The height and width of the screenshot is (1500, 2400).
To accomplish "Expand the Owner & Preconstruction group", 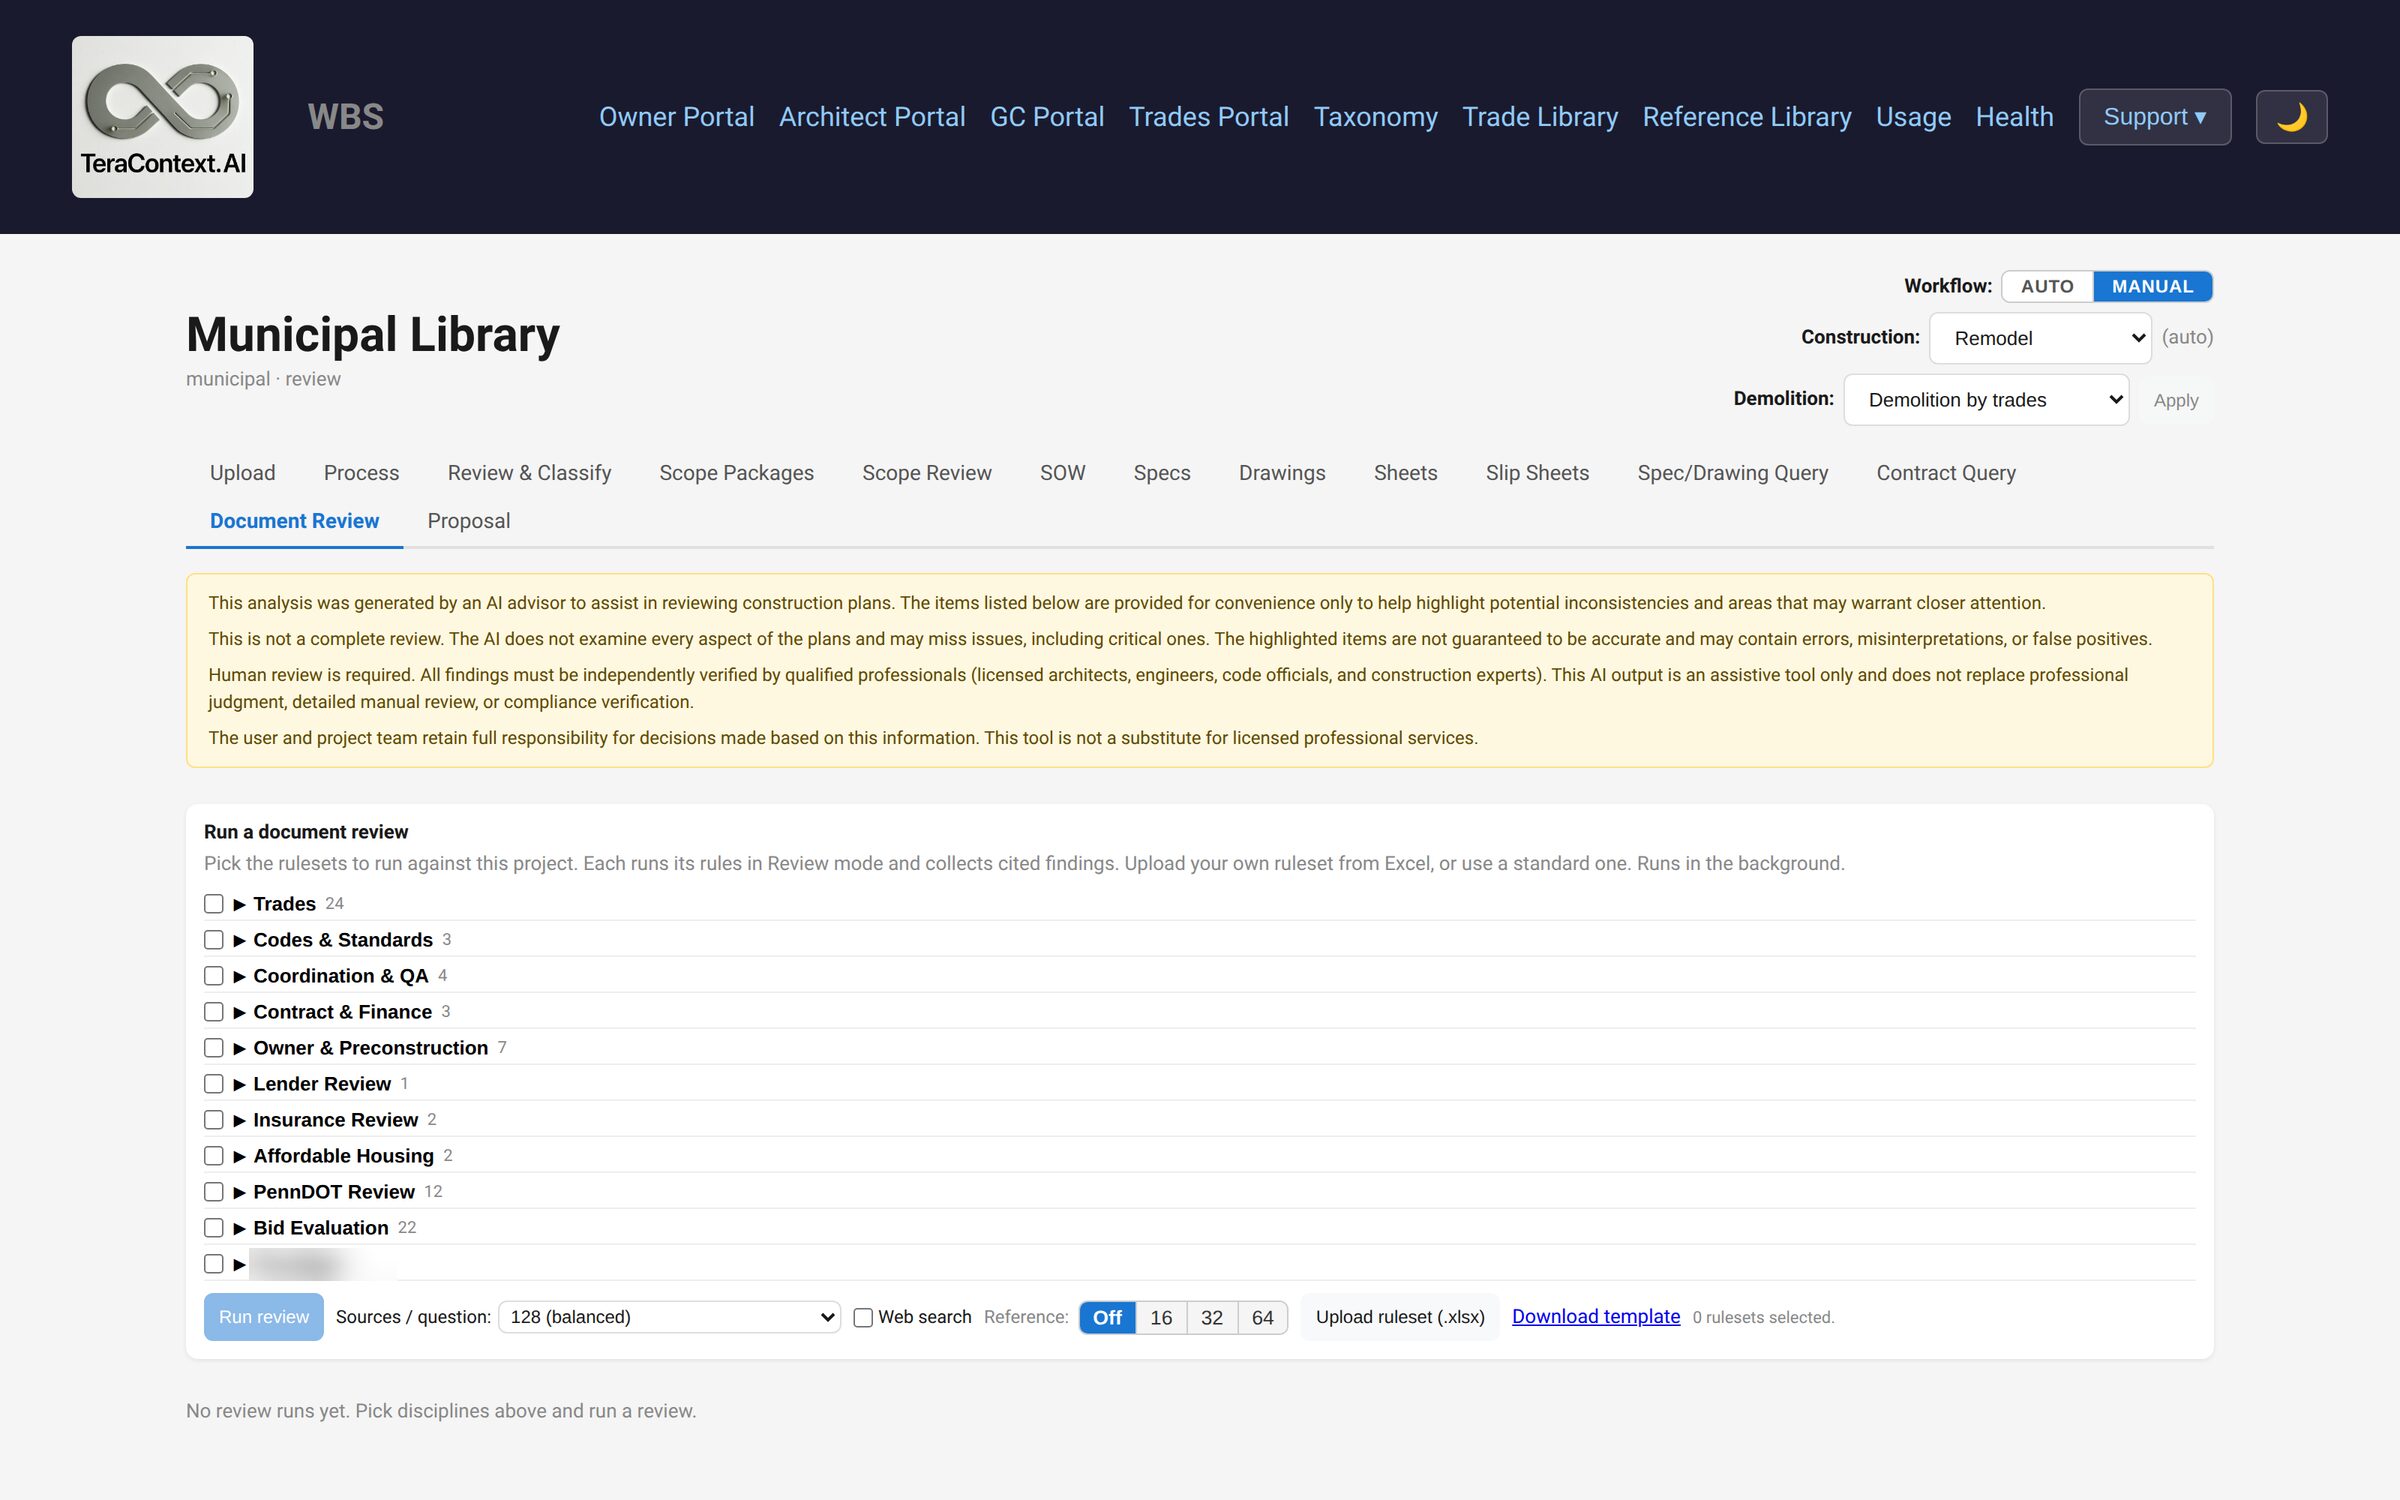I will pos(240,1048).
